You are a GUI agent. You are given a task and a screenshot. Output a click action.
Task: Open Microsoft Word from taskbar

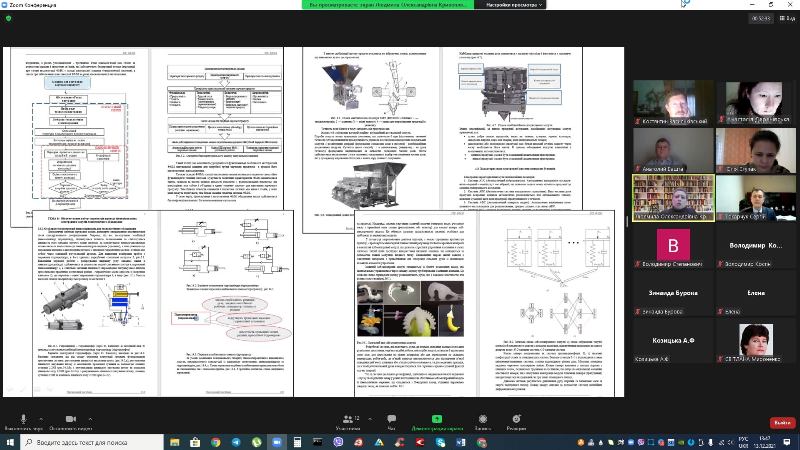point(461,442)
